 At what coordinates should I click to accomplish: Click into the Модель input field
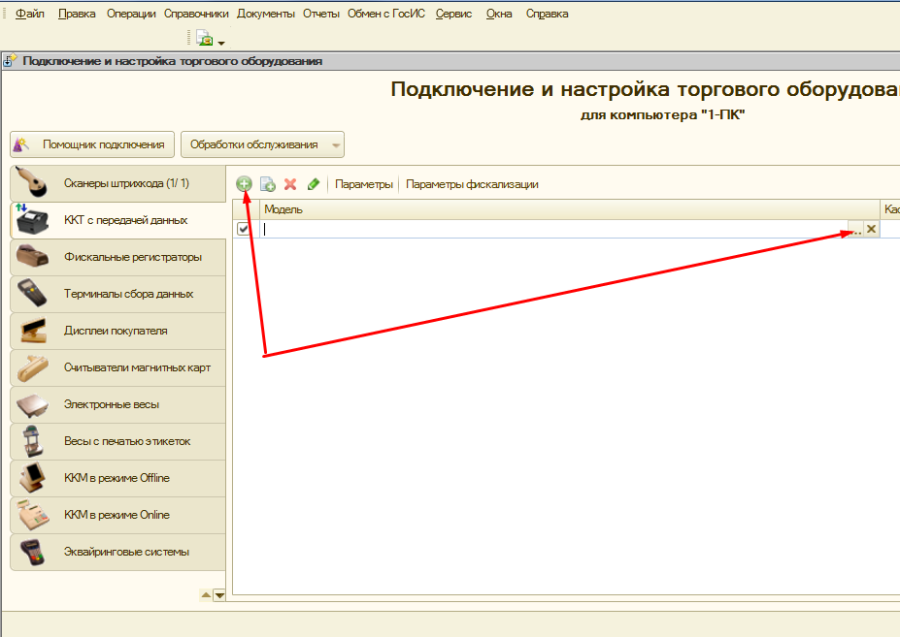click(550, 229)
